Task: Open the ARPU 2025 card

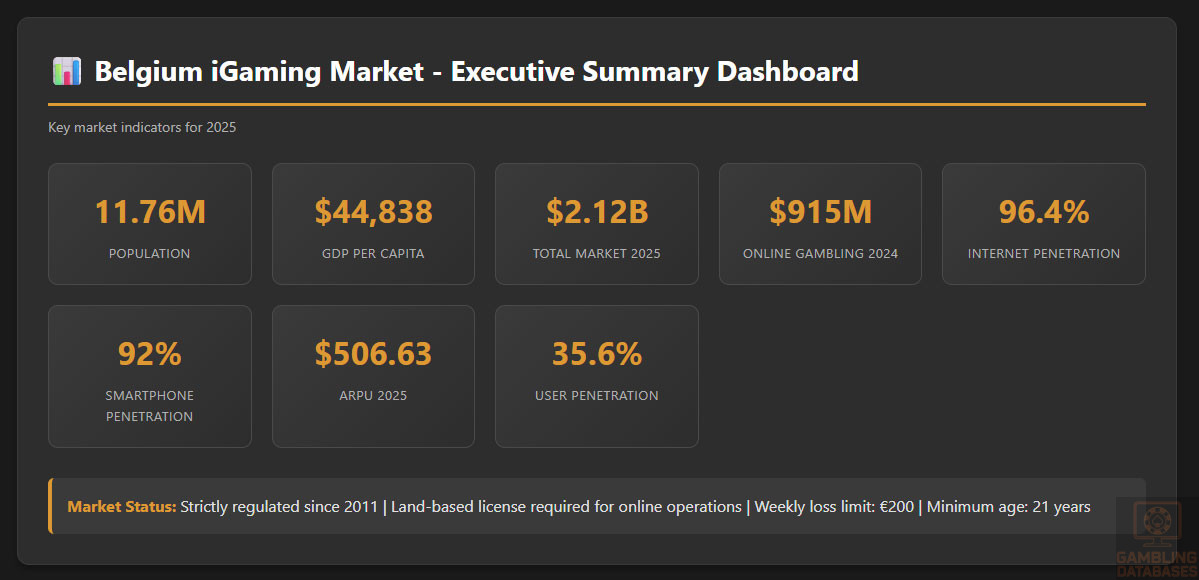Action: (373, 376)
